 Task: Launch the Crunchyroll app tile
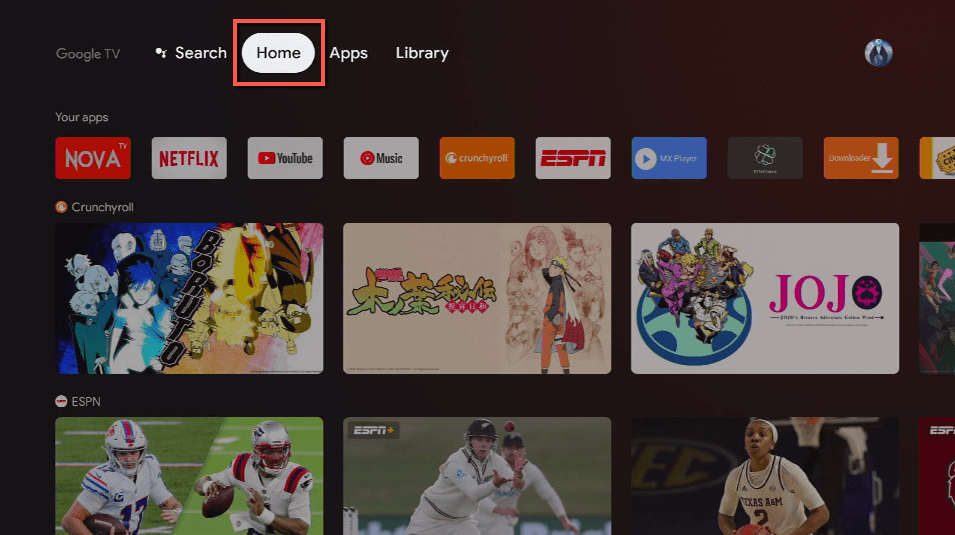(x=477, y=158)
